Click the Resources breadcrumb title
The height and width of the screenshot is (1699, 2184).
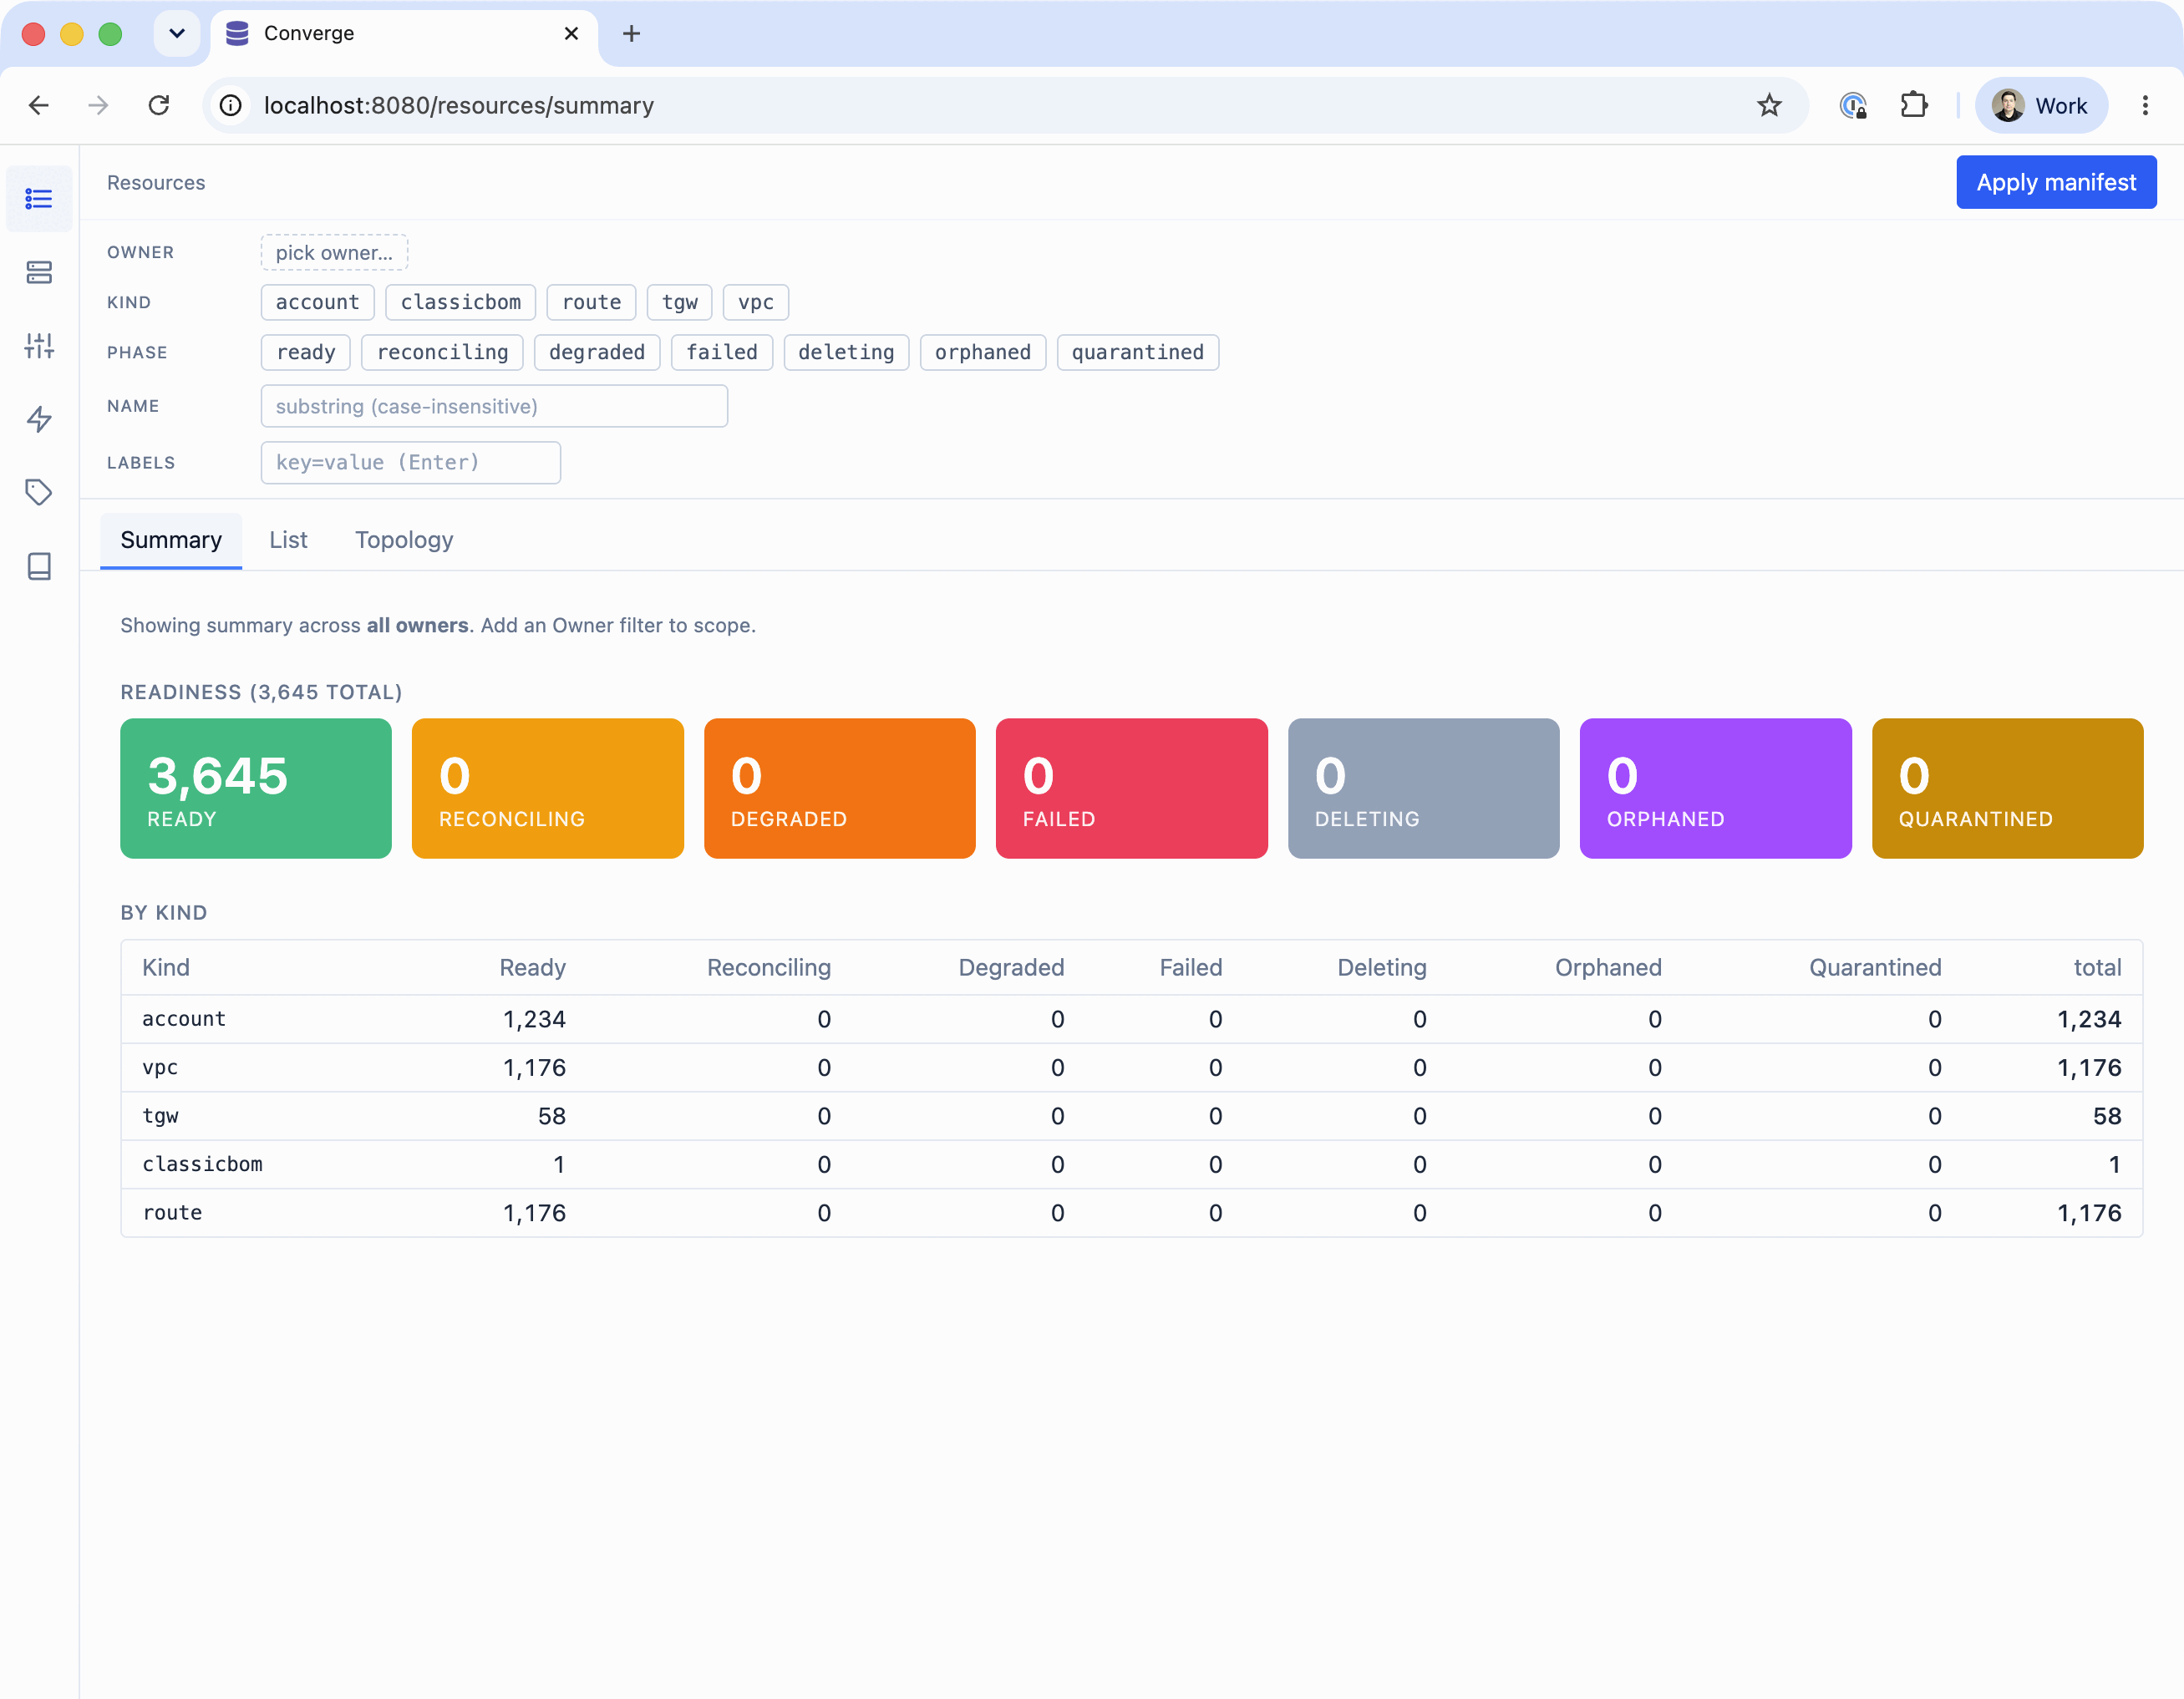click(x=156, y=182)
